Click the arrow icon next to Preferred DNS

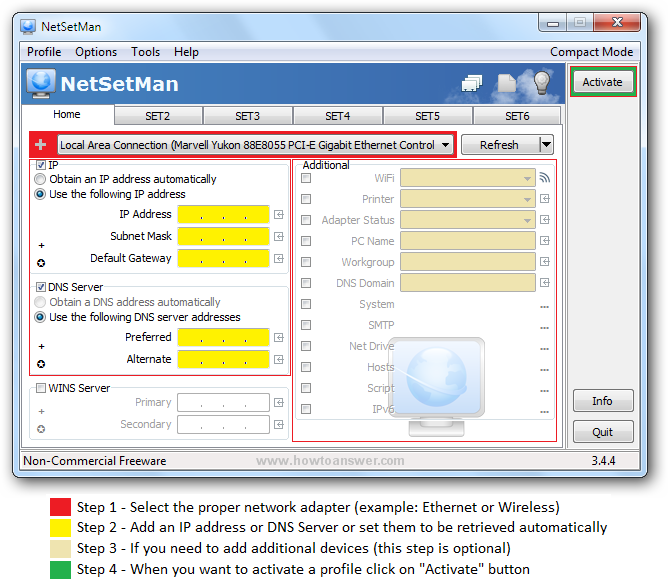(x=279, y=338)
